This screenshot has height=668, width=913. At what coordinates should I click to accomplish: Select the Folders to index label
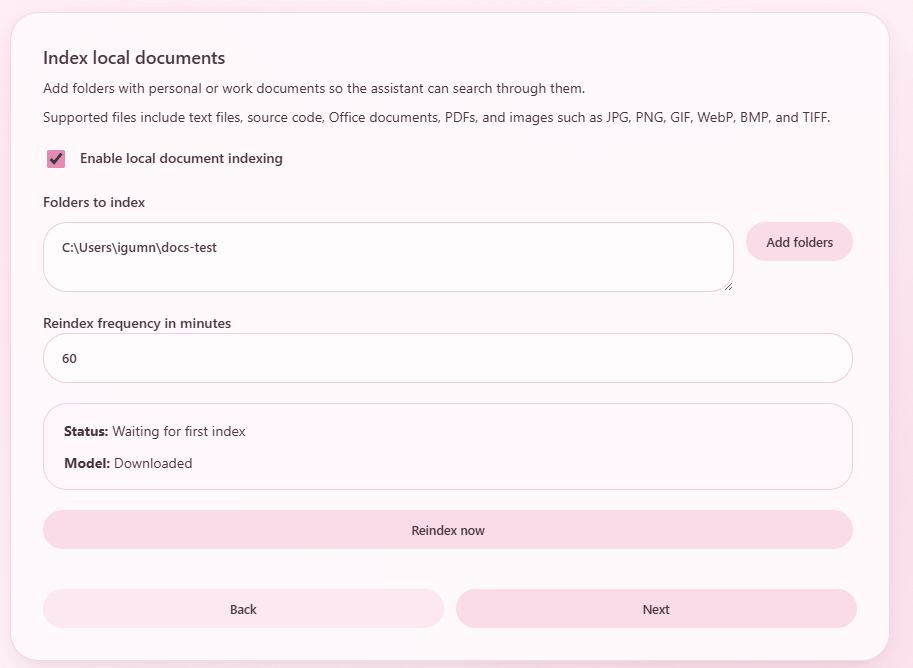(93, 202)
